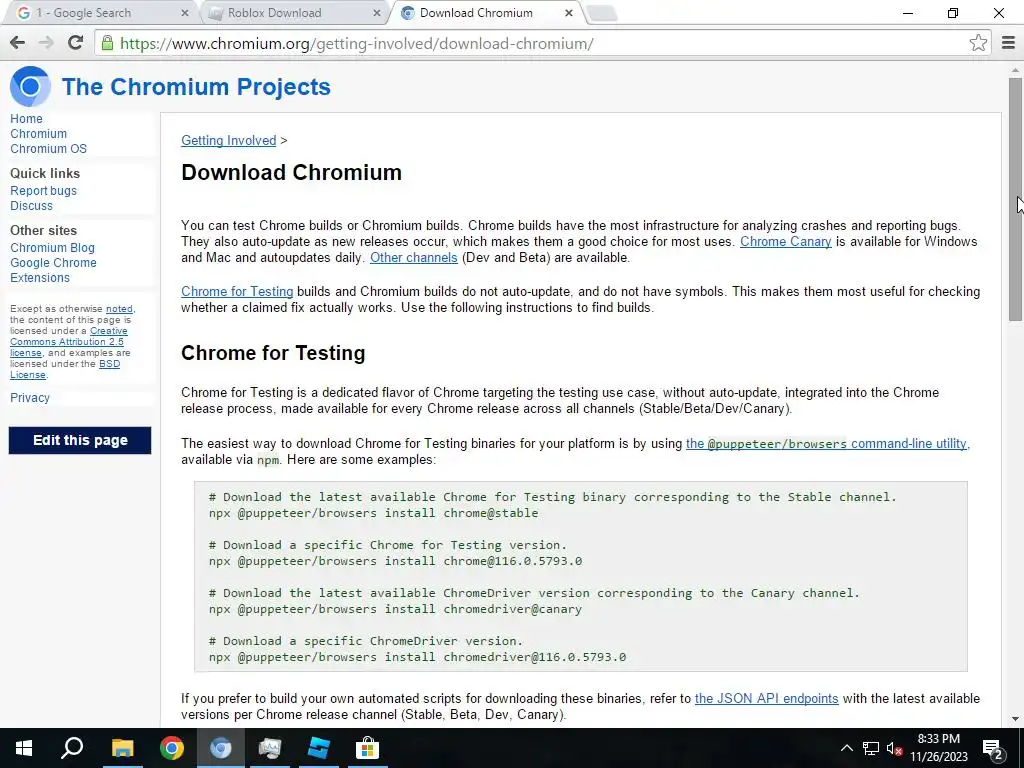
Task: Click the Chromium logo in page header
Action: [x=29, y=86]
